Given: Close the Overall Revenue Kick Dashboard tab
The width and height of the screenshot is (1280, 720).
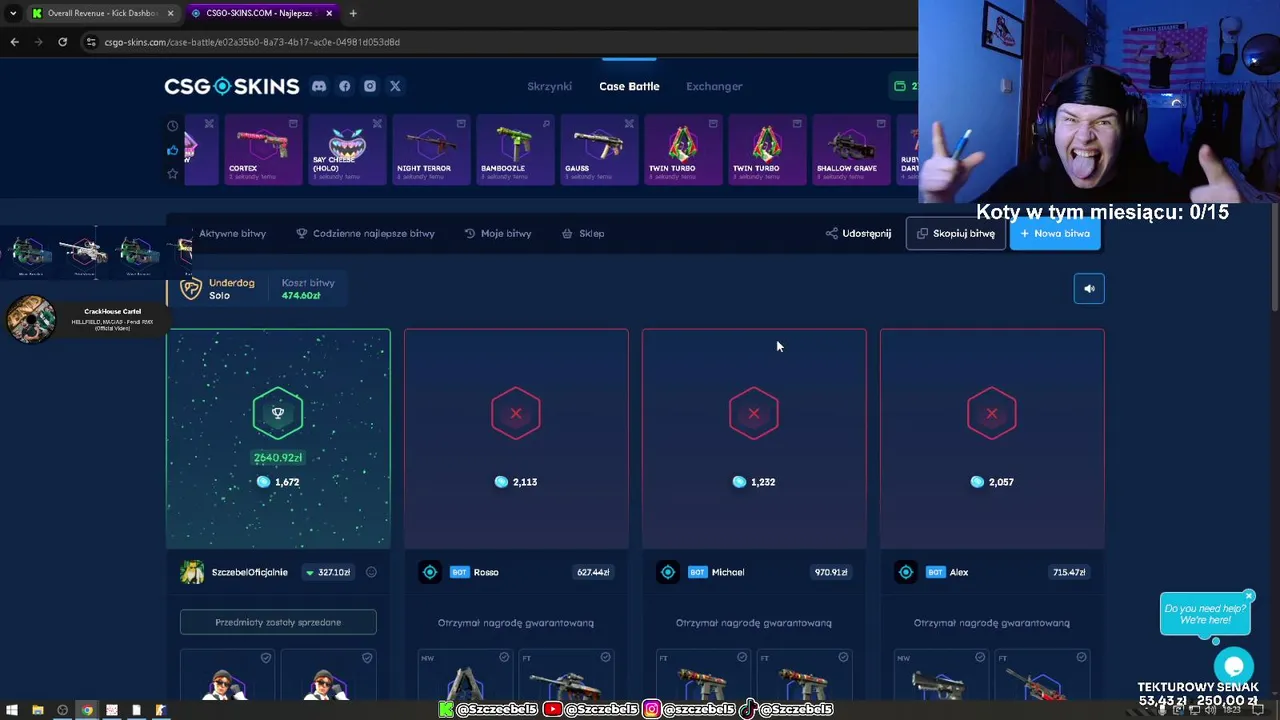Looking at the screenshot, I should [x=170, y=13].
